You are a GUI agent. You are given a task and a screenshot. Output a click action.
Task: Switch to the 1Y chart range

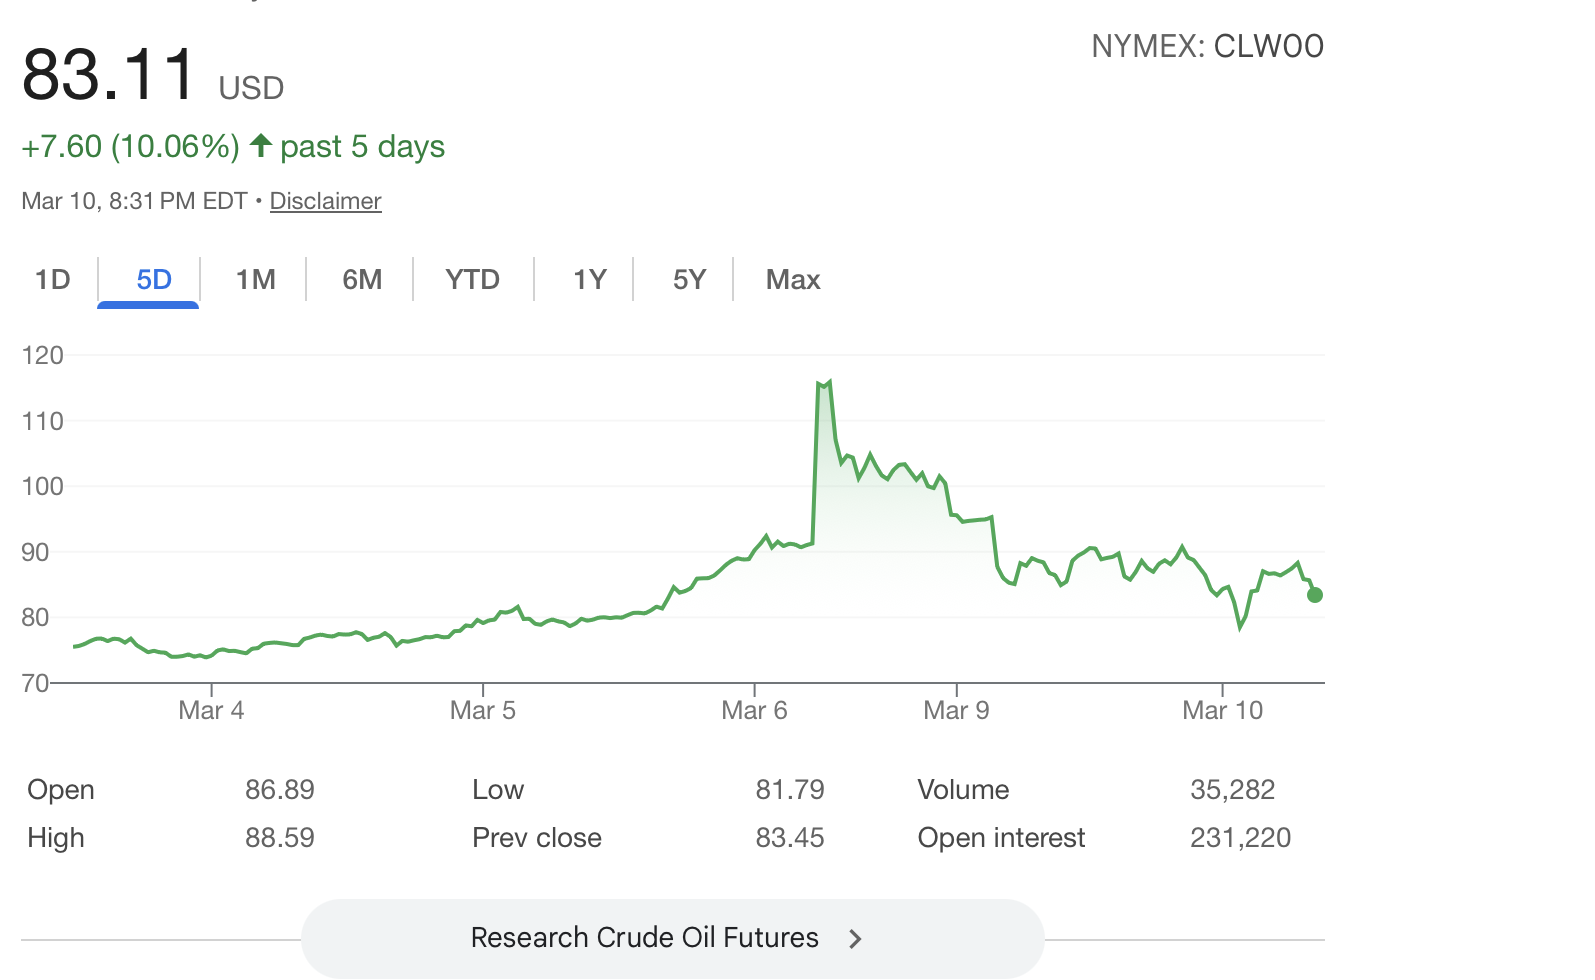[589, 279]
